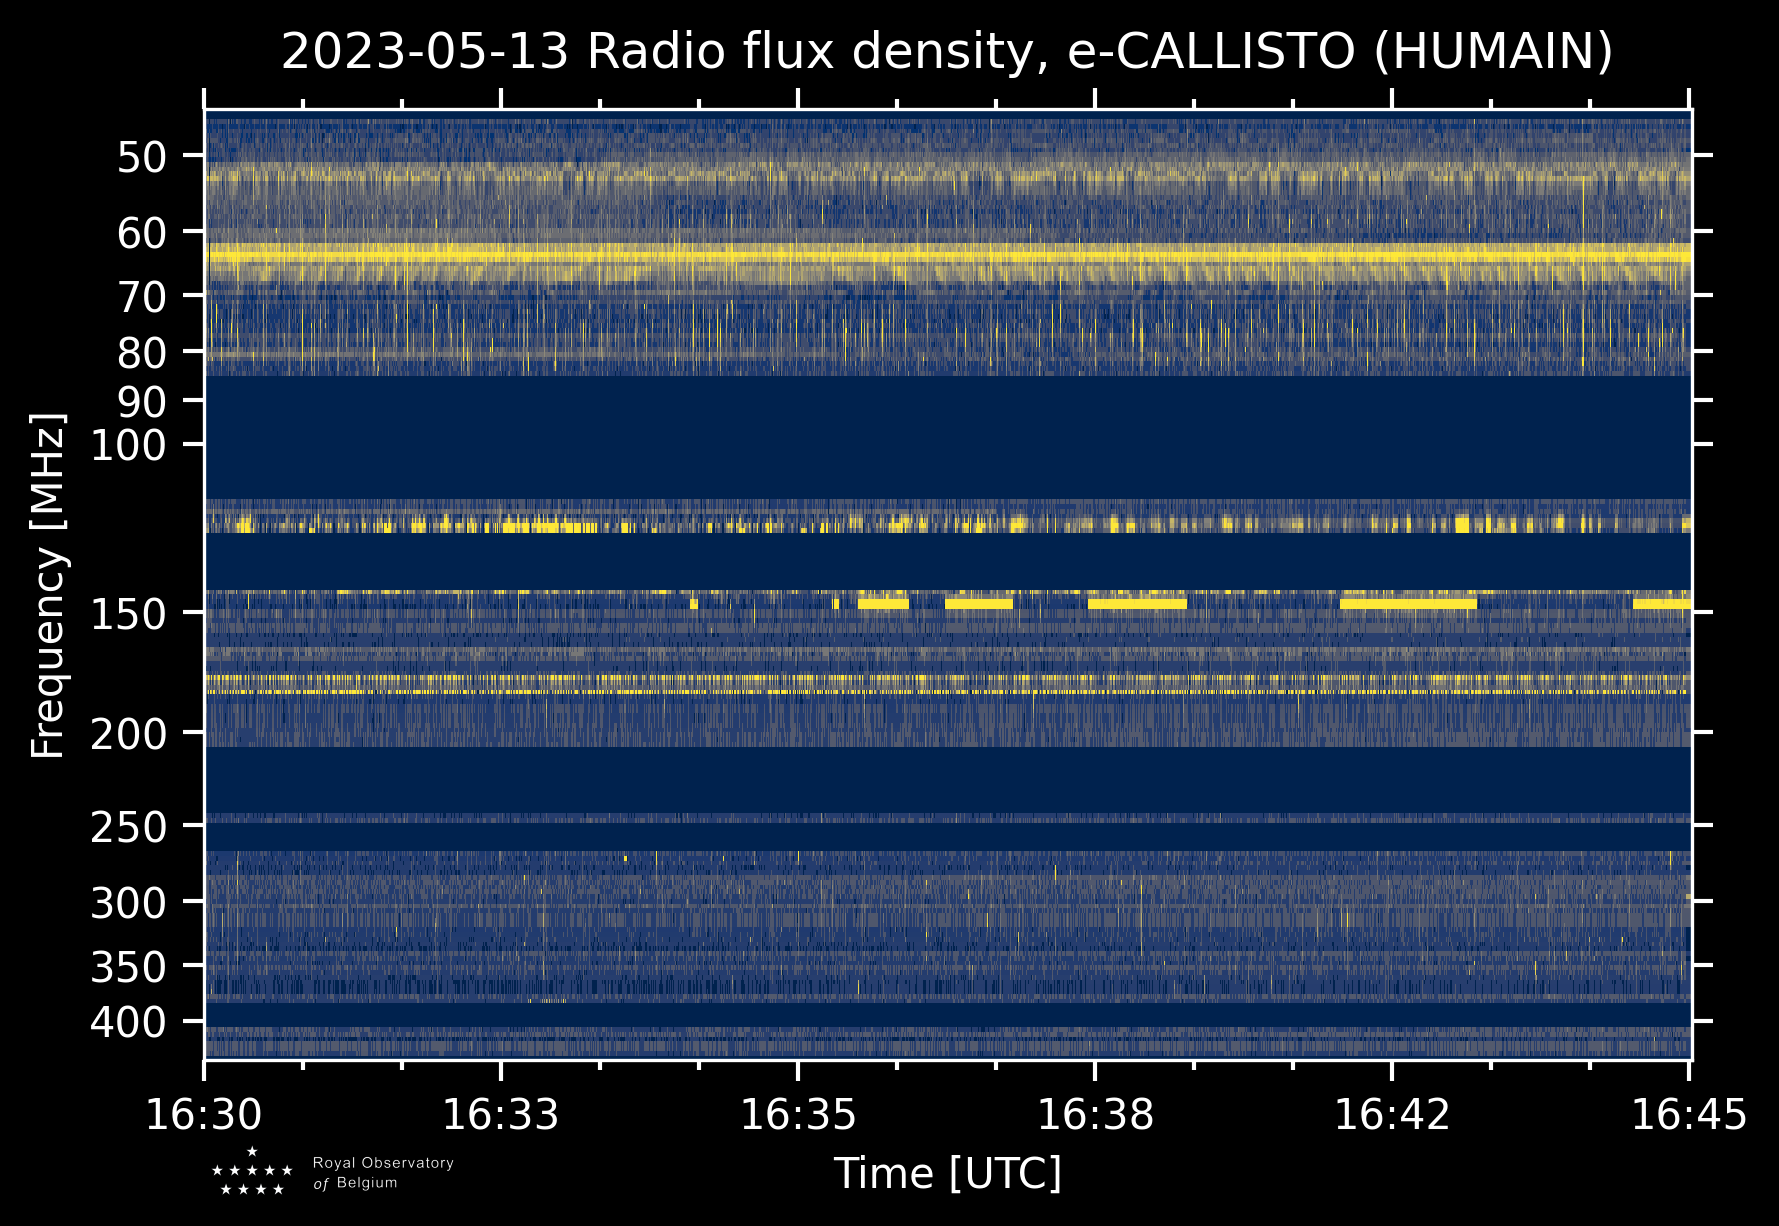Click the wide dark band at 90 MHz
The image size is (1779, 1226).
[x=947, y=436]
